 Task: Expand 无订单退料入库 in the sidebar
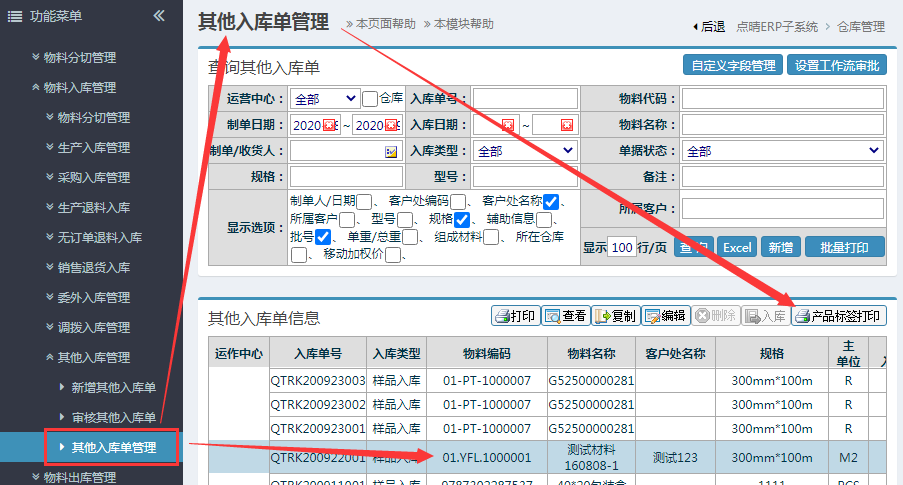click(x=93, y=237)
